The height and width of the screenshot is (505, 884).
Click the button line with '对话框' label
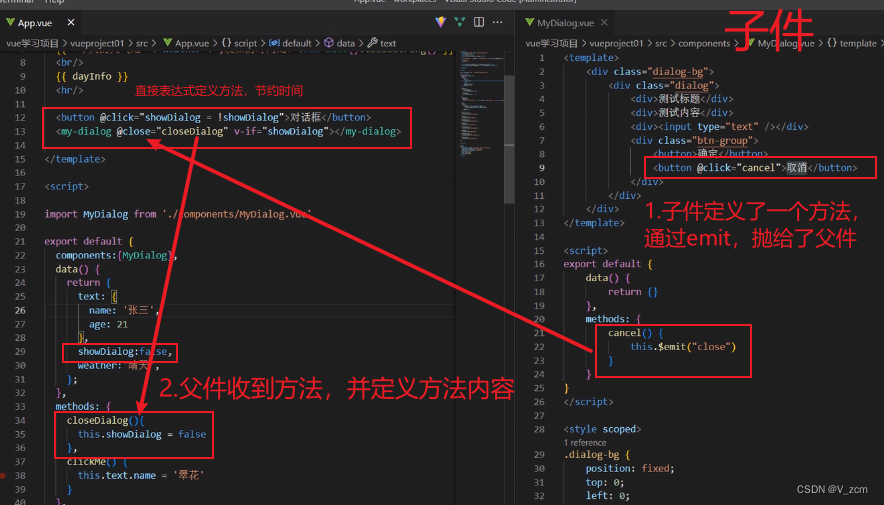[x=213, y=117]
